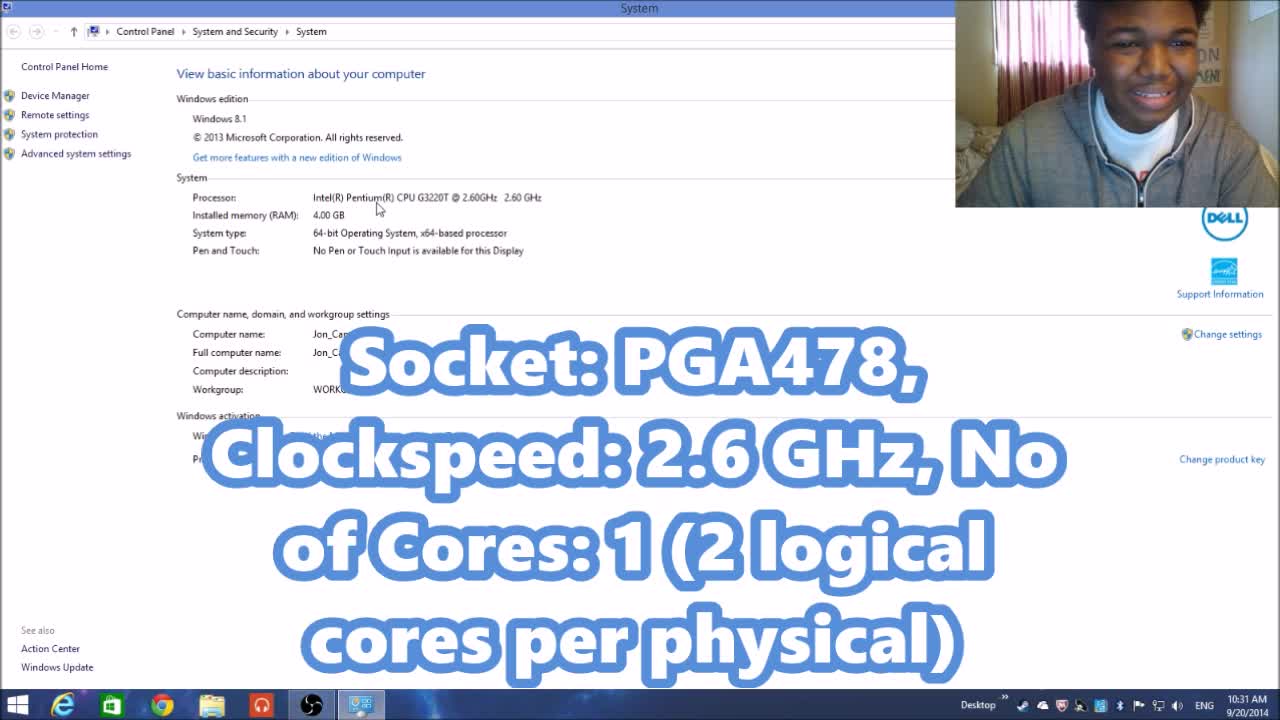Open the recent locations dropdown
Viewport: 1280px width, 720px height.
tap(55, 32)
